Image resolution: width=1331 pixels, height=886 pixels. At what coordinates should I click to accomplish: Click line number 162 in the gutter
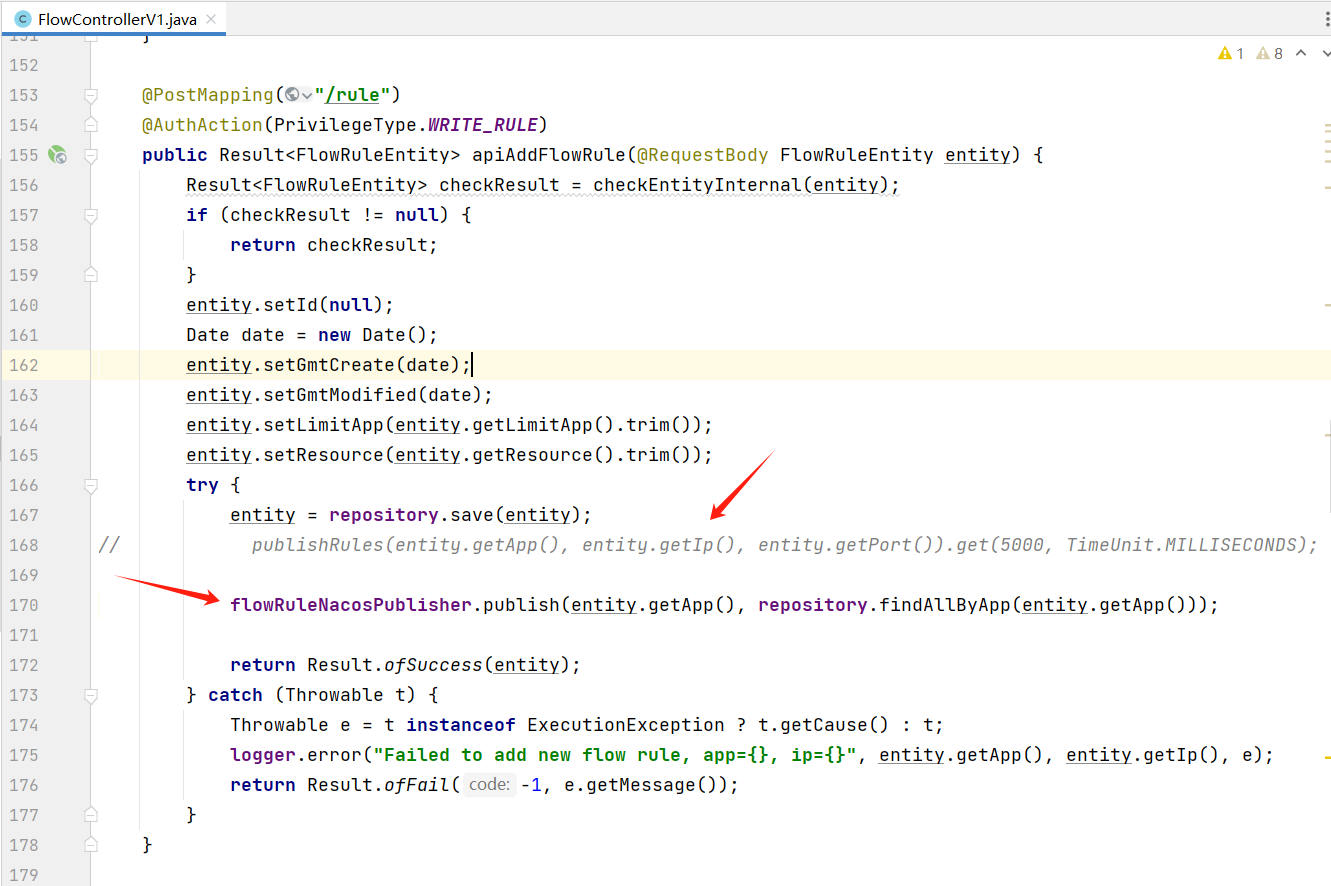coord(23,365)
